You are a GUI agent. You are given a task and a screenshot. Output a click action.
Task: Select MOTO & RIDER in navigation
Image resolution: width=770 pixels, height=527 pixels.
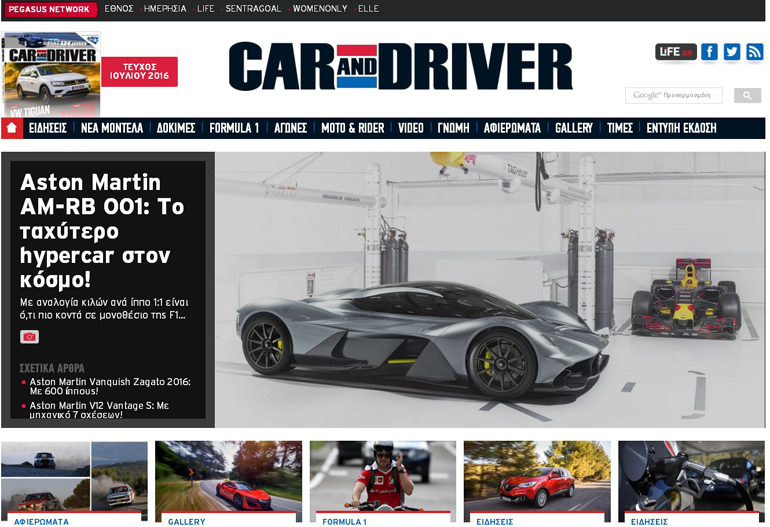point(352,128)
